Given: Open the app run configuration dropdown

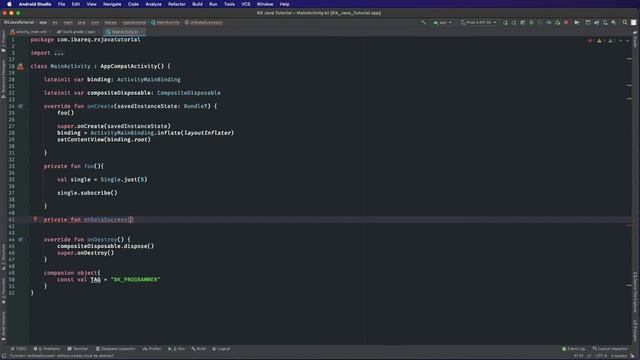Looking at the screenshot, I should [x=443, y=22].
